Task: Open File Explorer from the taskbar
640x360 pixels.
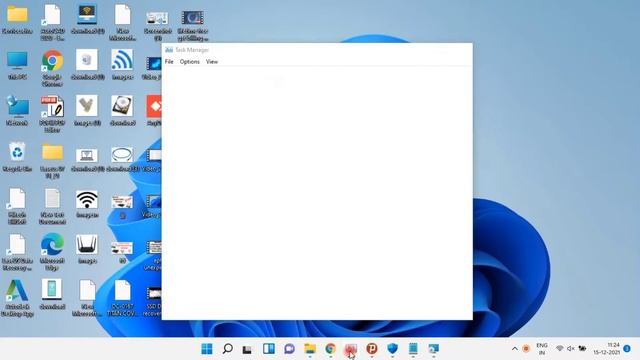Action: coord(310,349)
